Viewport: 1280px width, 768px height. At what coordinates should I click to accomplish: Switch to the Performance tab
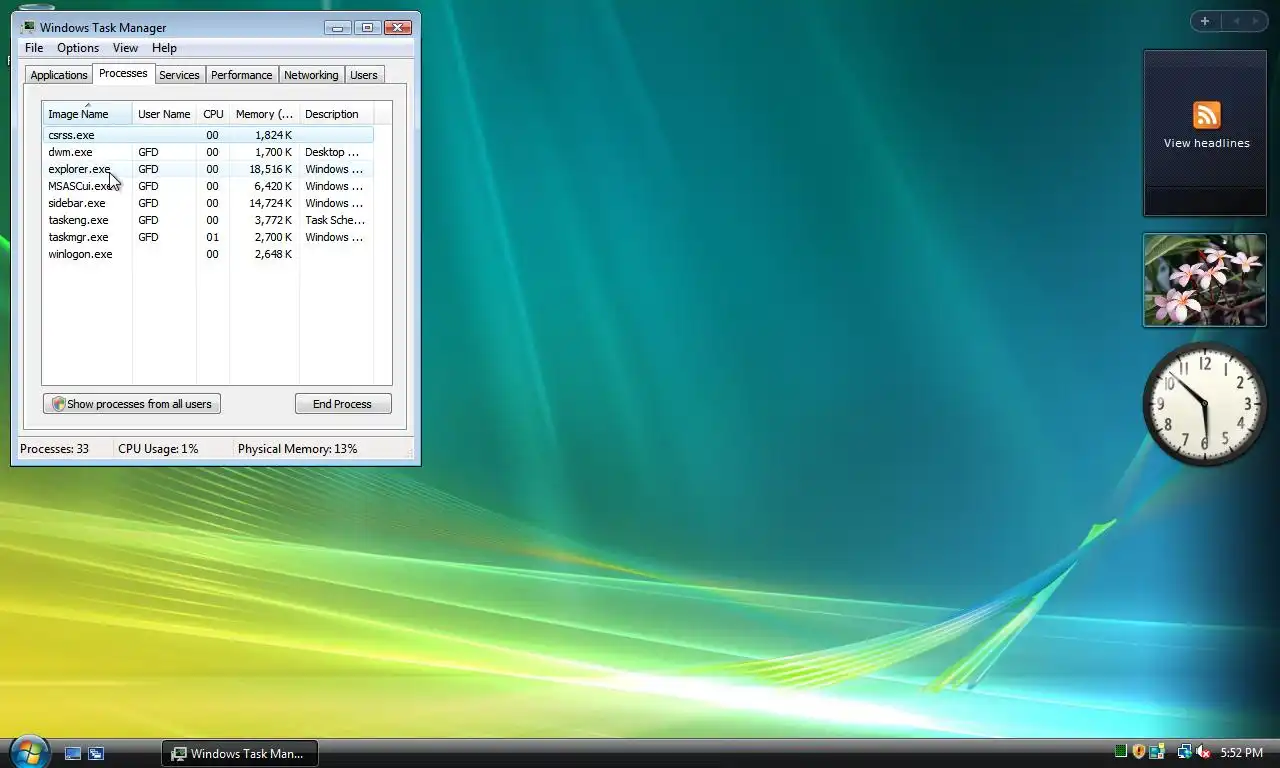[x=241, y=75]
